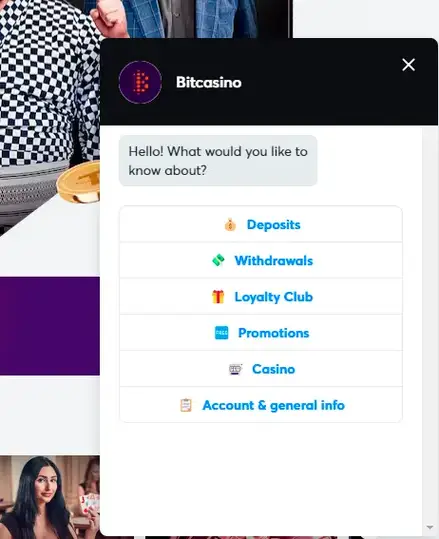The image size is (439, 539).
Task: Click the scrollbar down arrow in chat
Action: [430, 527]
